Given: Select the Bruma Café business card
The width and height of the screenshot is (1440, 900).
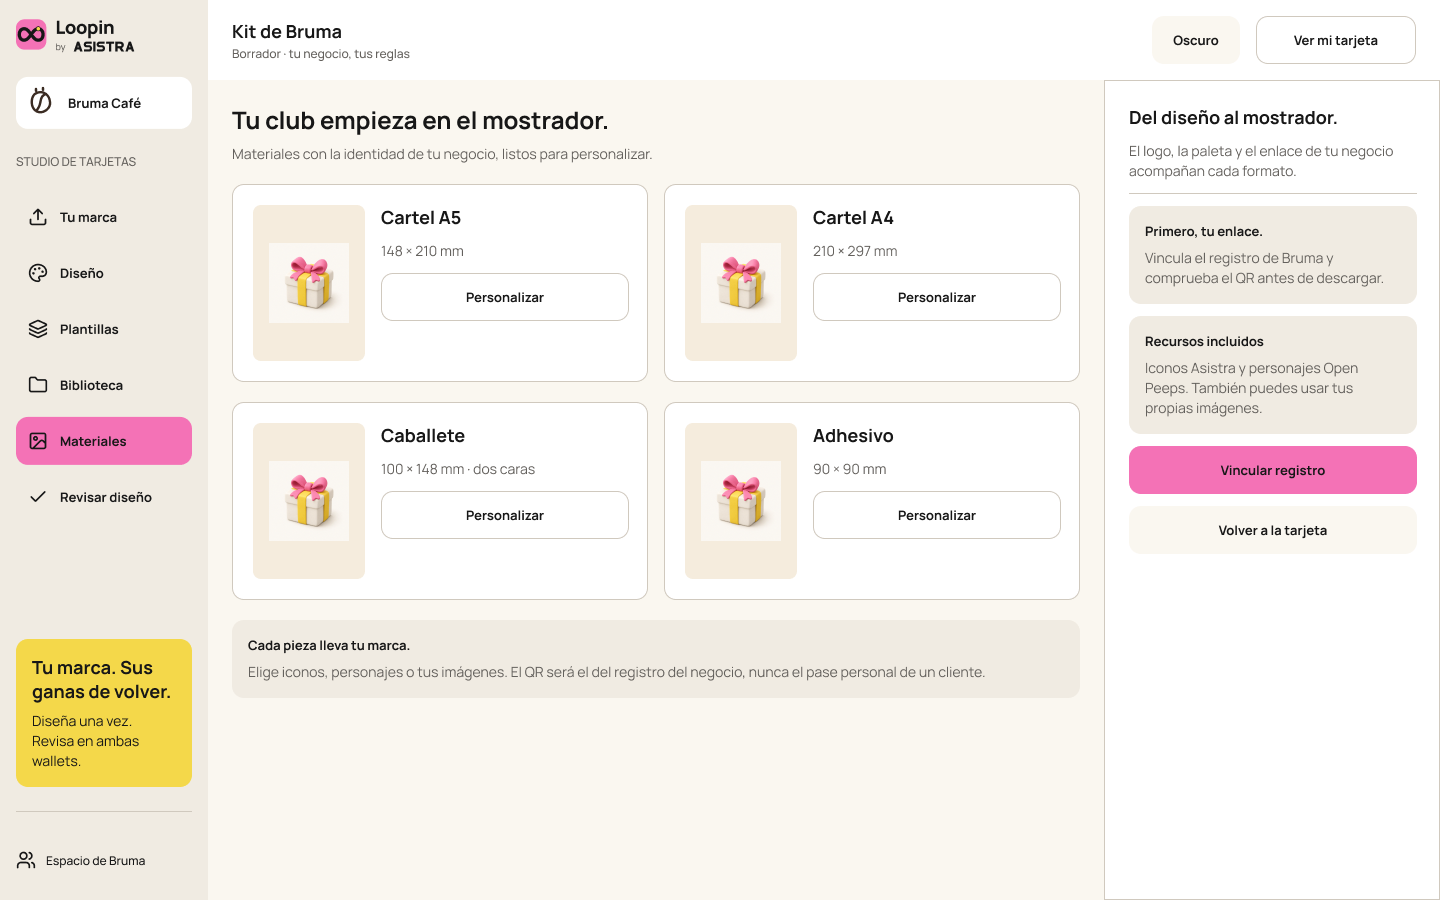Looking at the screenshot, I should (x=104, y=103).
